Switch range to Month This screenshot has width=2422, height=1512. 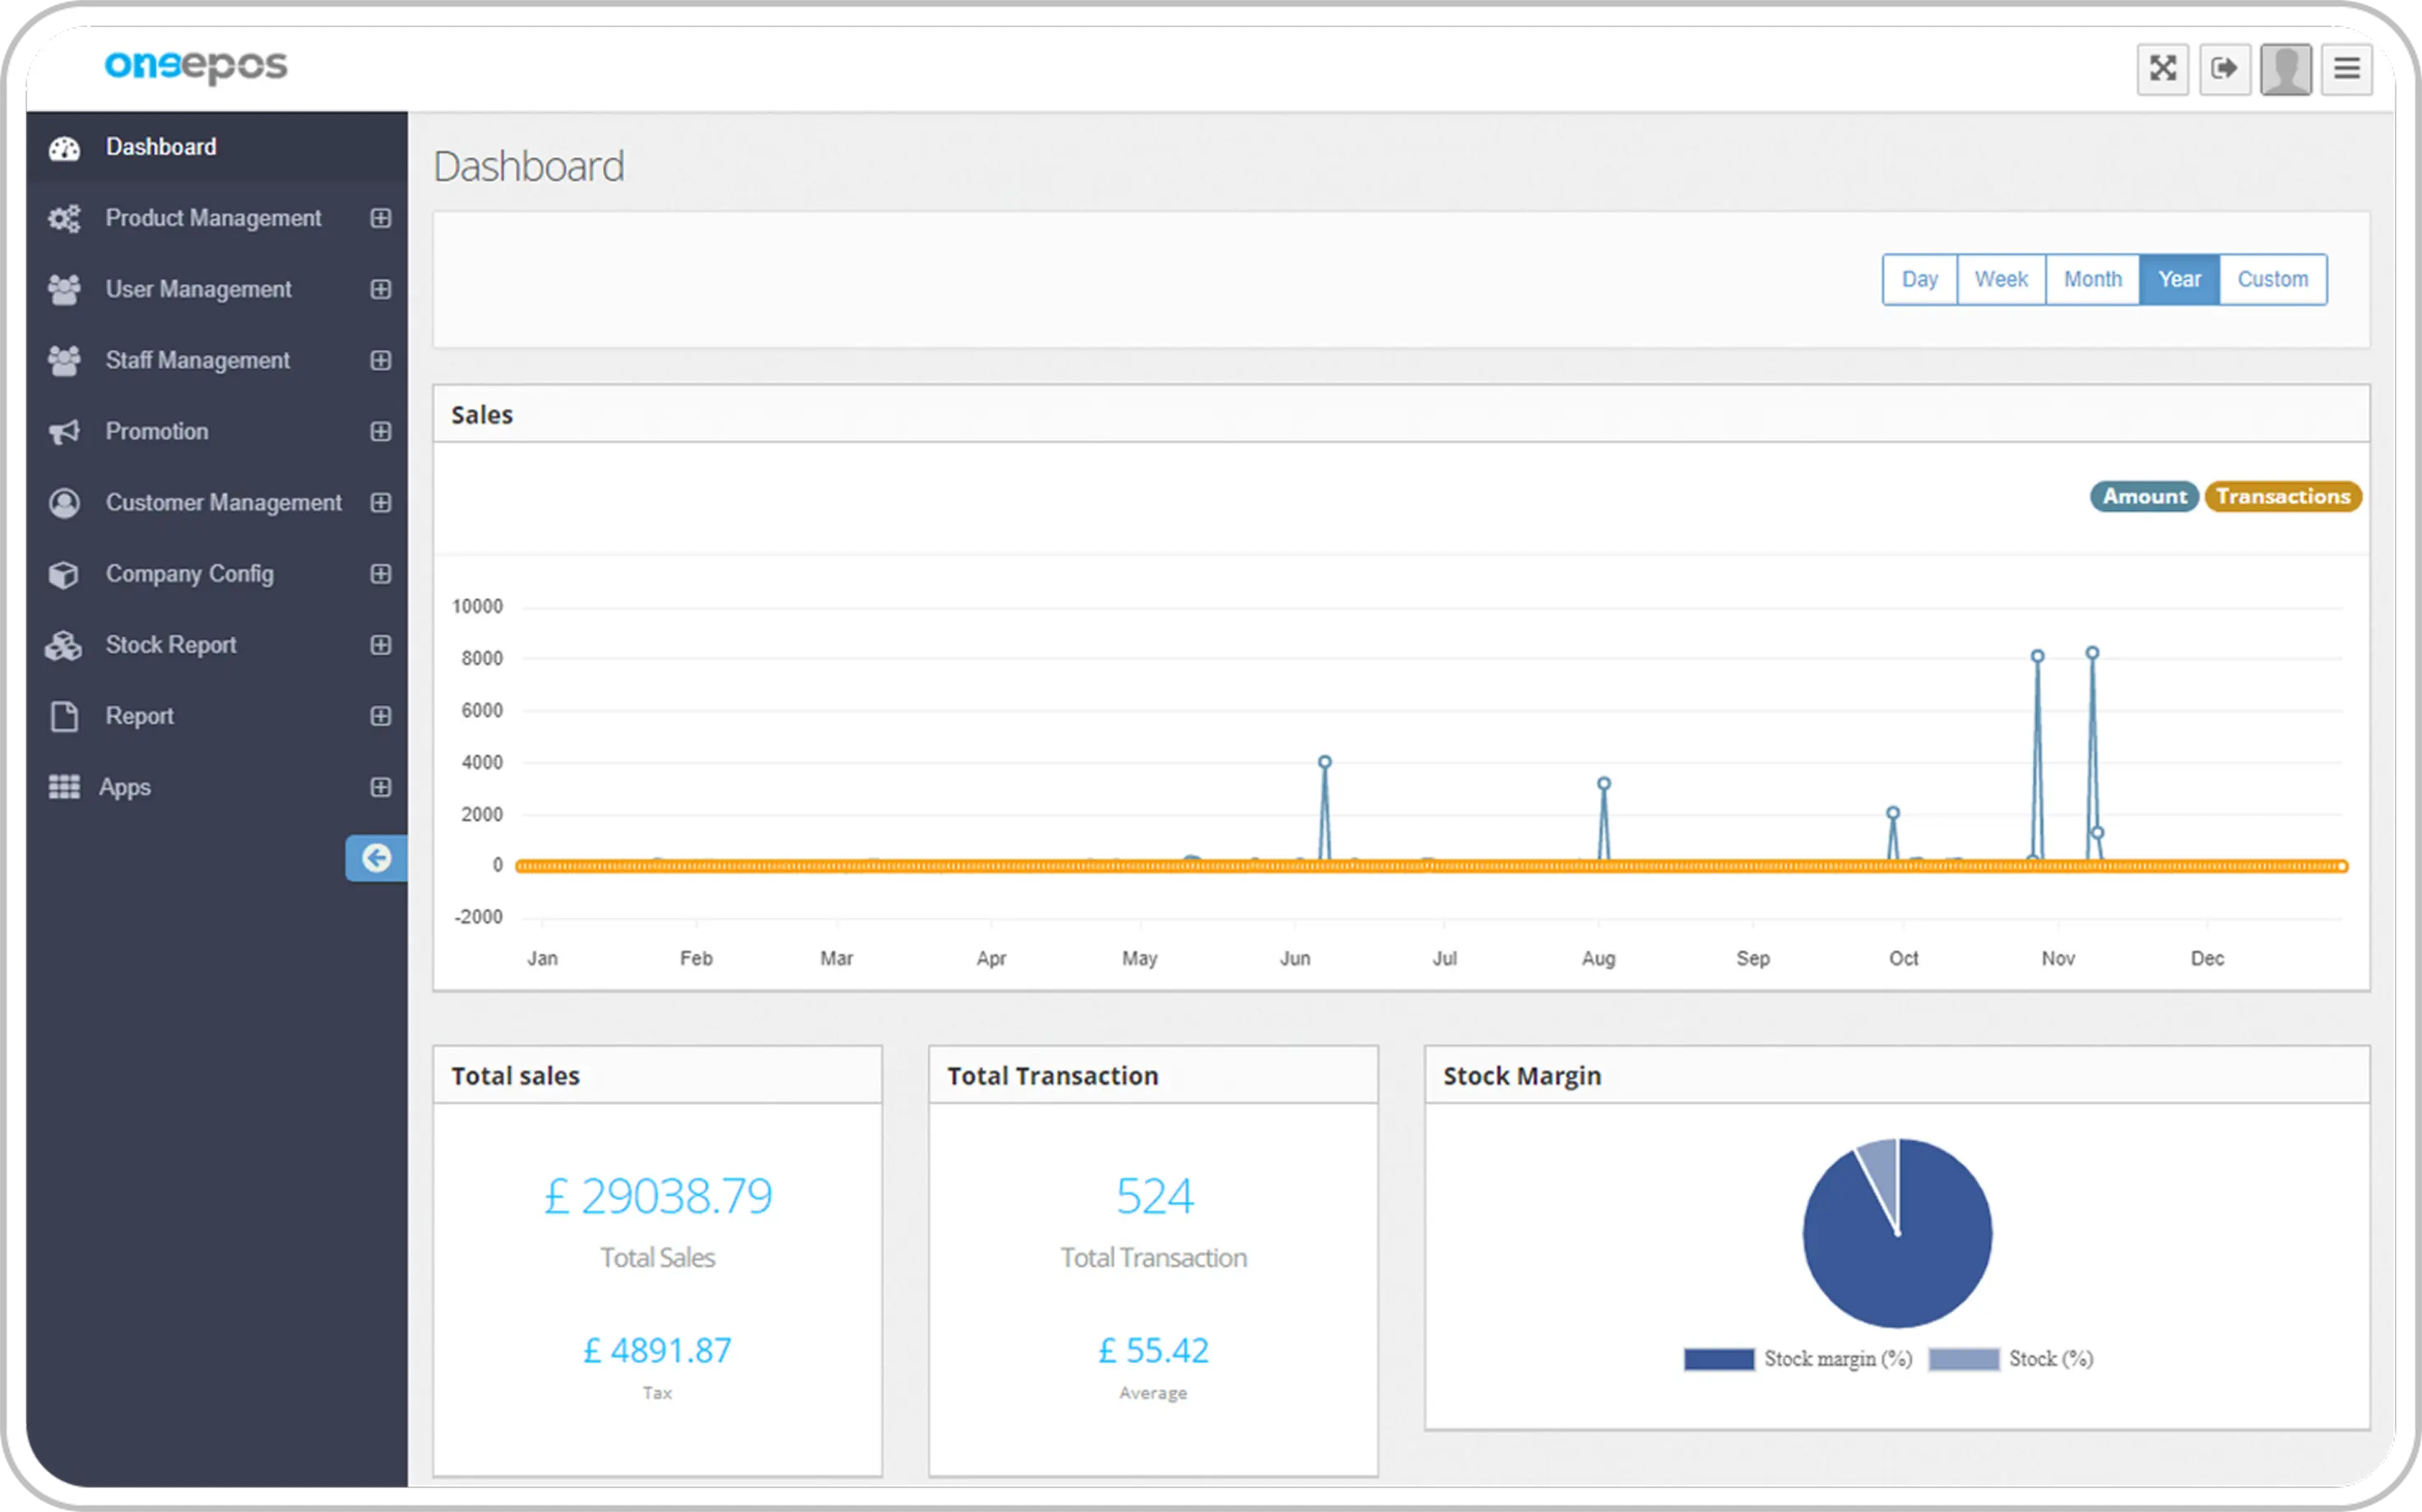[x=2092, y=280]
